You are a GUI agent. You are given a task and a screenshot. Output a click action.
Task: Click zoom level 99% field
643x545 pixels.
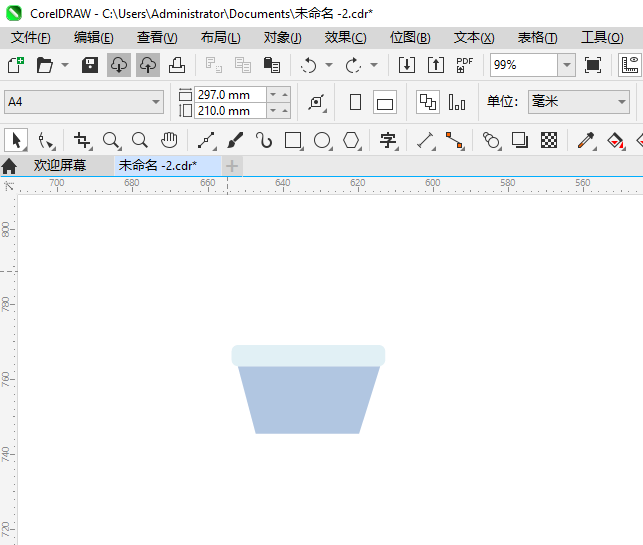pos(524,65)
